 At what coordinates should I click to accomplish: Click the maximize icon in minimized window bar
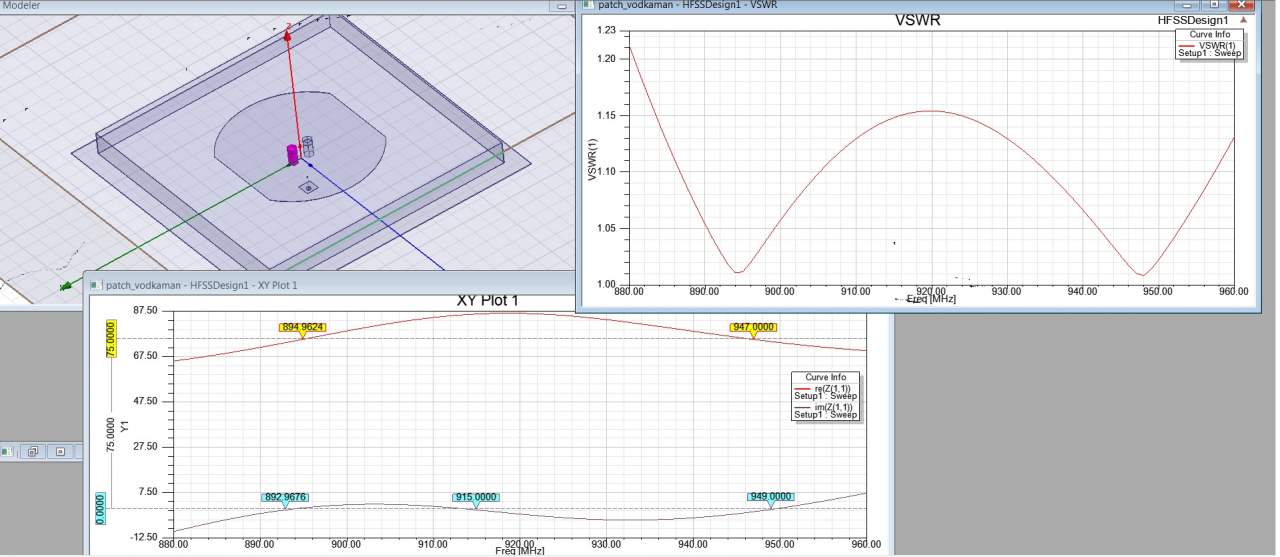click(60, 451)
